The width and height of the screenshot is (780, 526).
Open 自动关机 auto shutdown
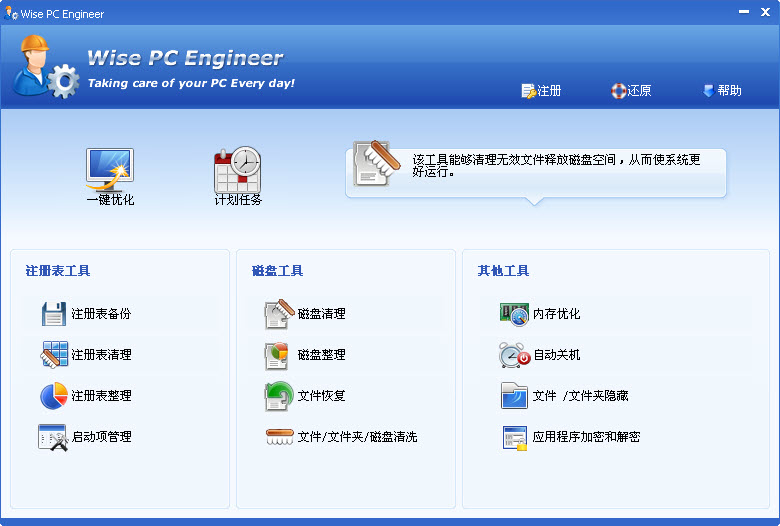click(x=557, y=355)
